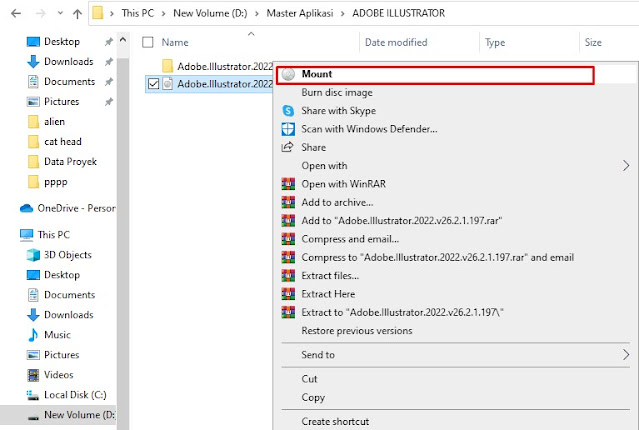Open recent locations dropdown arrow
The height and width of the screenshot is (430, 639).
click(60, 13)
